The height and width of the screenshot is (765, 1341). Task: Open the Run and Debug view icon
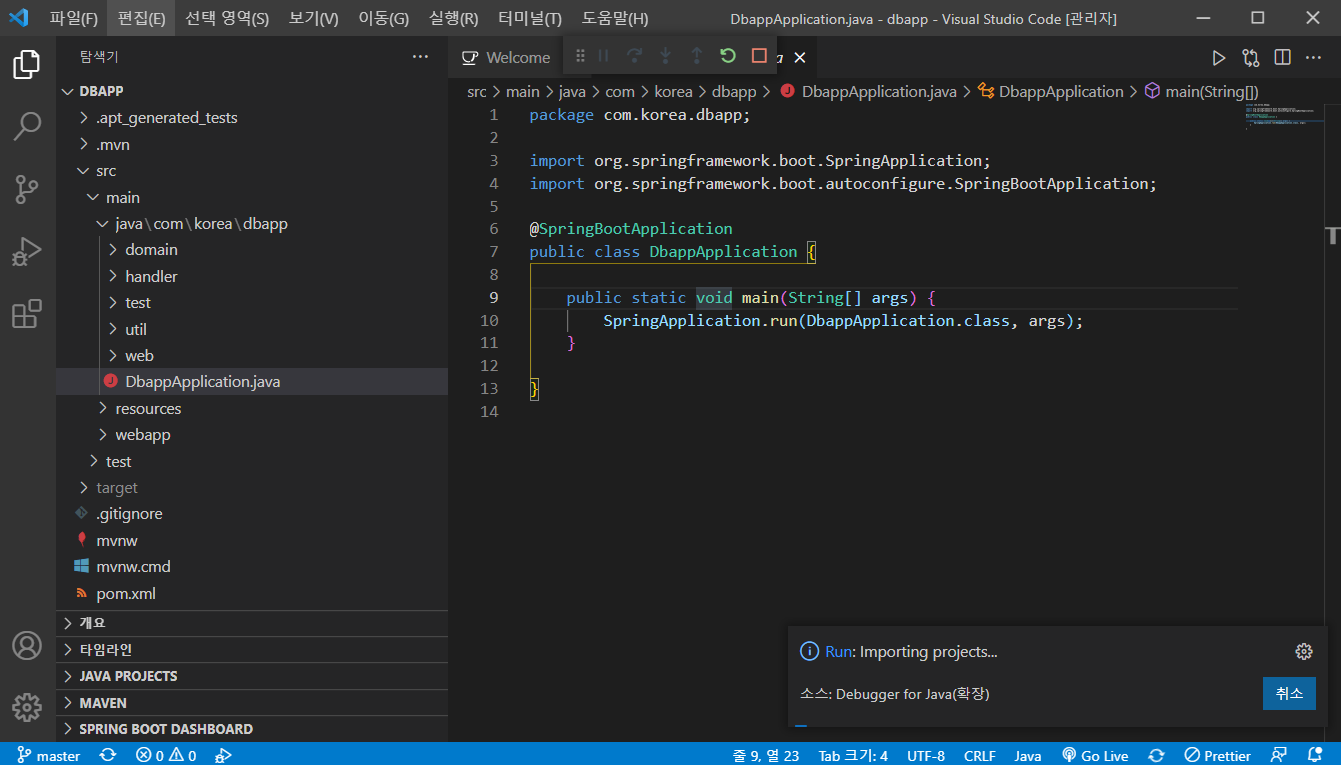27,252
